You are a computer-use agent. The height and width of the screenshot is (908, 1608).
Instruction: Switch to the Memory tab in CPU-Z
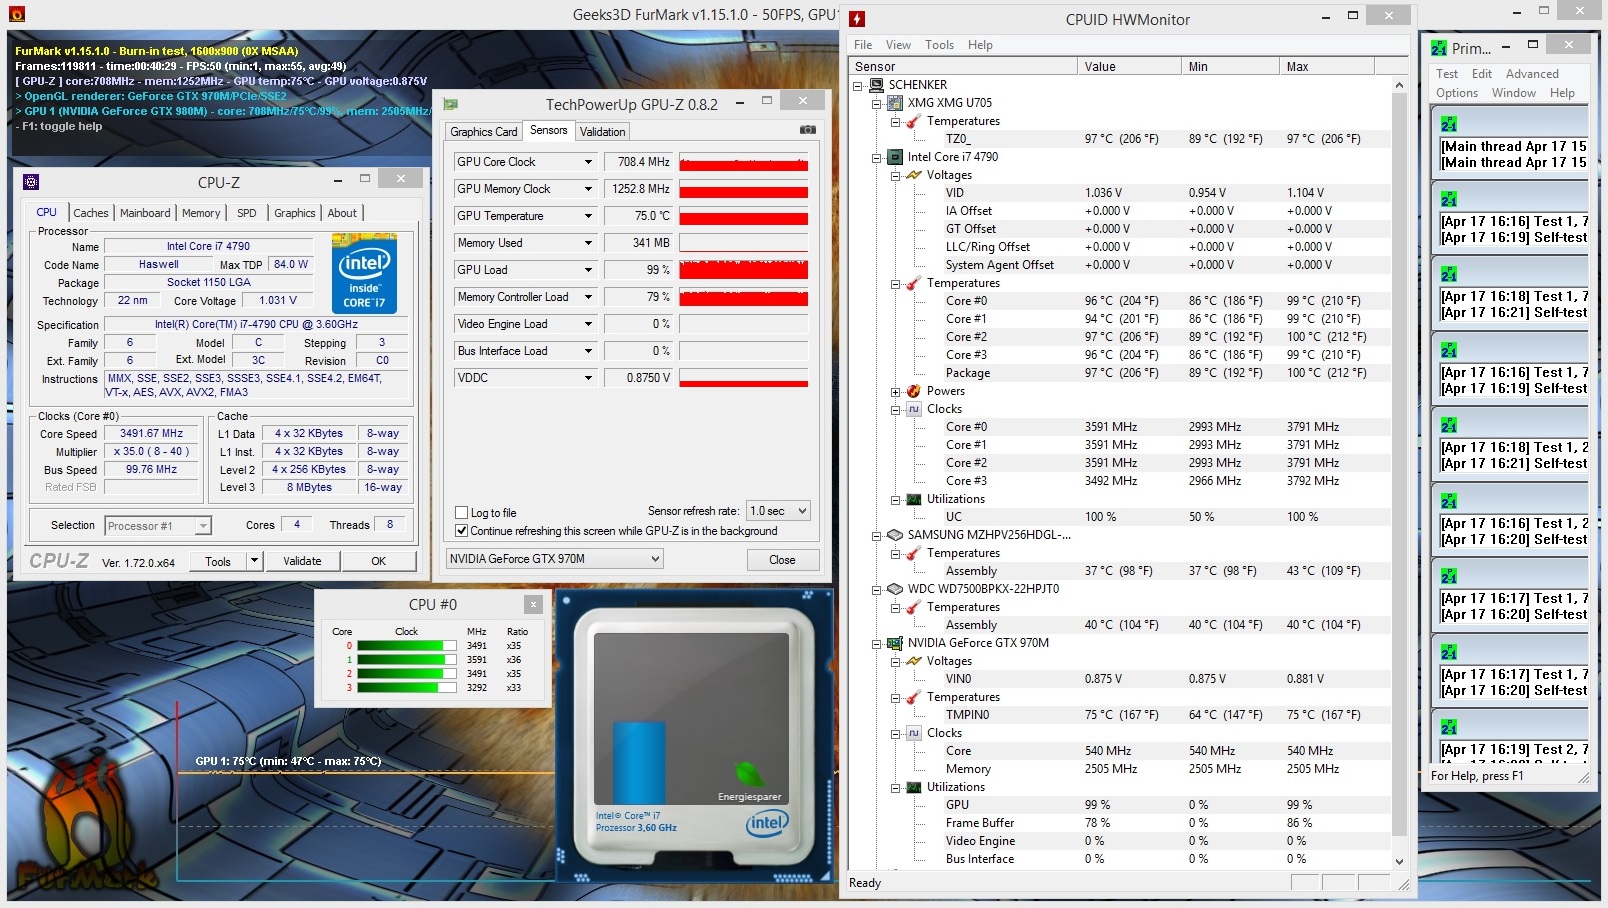click(201, 213)
